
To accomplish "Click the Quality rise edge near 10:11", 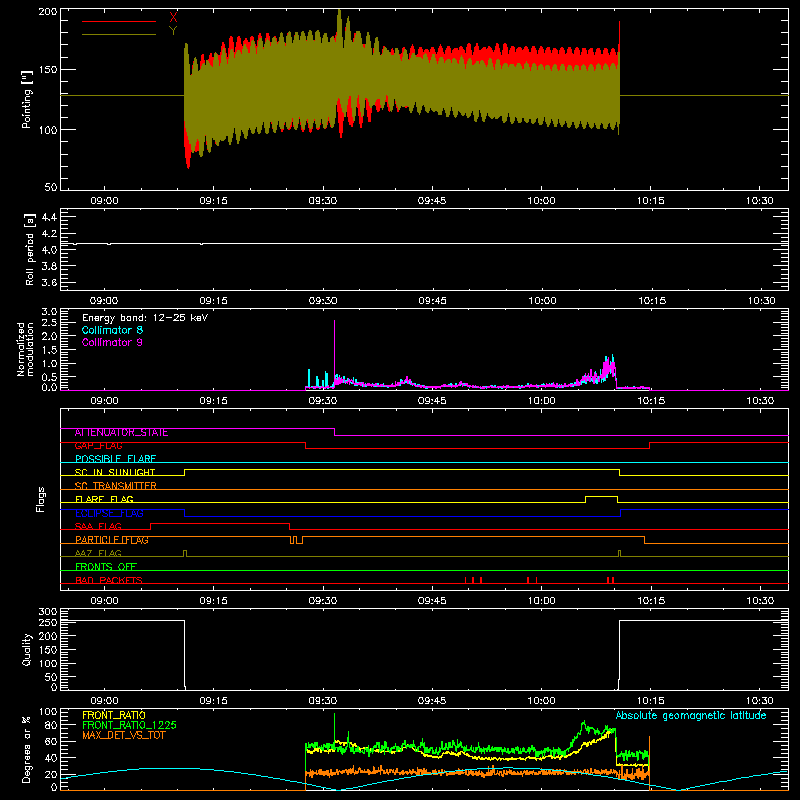I will (x=619, y=655).
